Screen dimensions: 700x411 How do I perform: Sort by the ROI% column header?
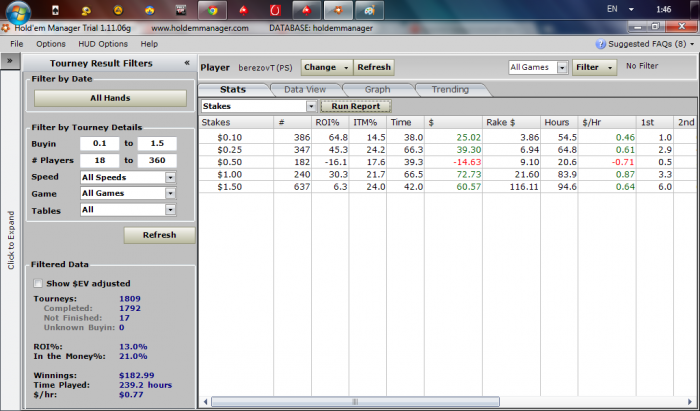(x=330, y=122)
